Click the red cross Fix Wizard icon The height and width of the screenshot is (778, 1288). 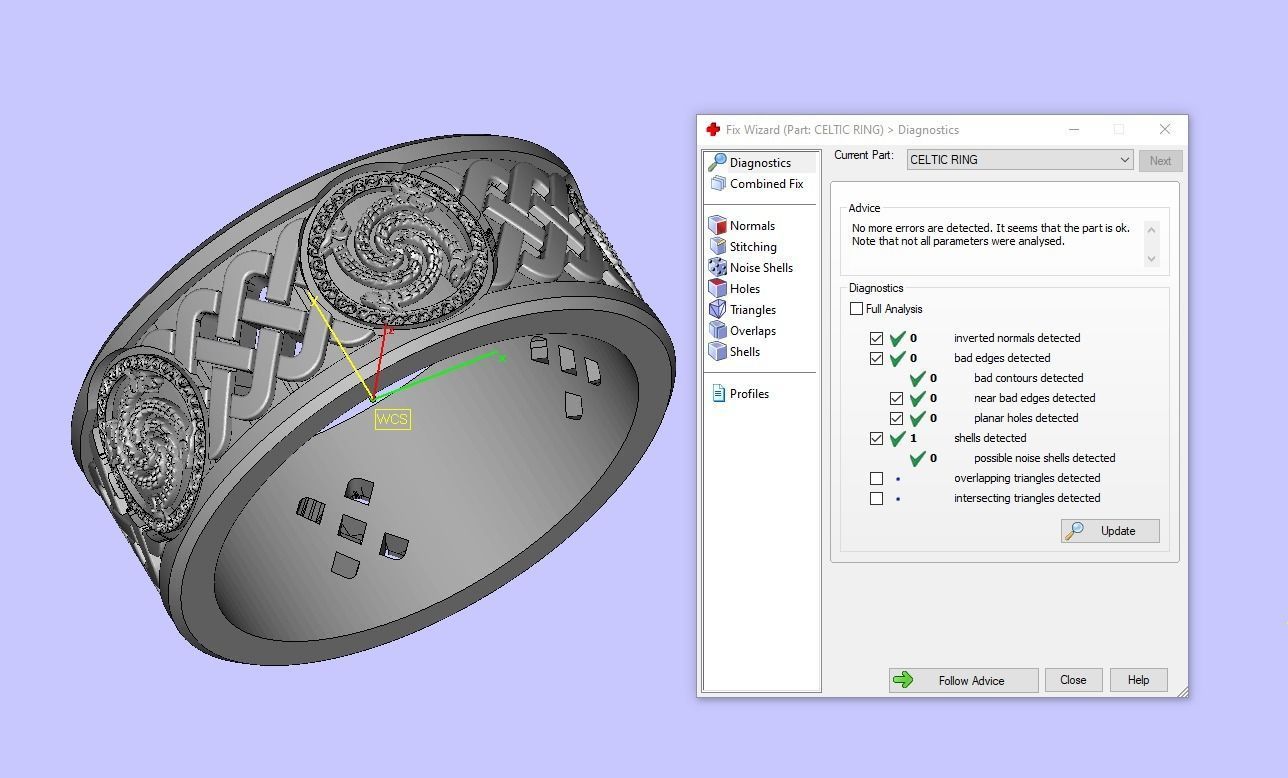(713, 129)
